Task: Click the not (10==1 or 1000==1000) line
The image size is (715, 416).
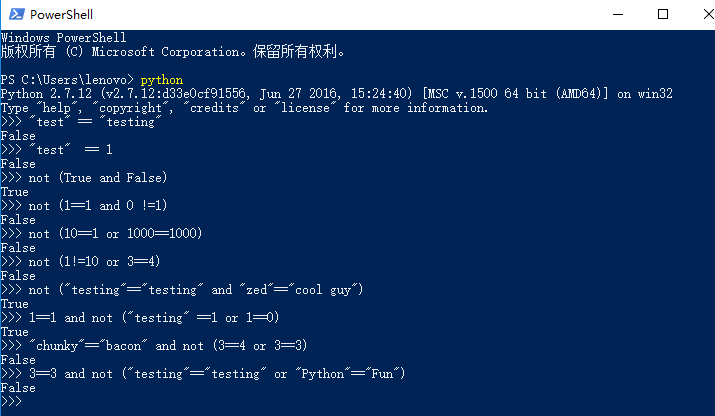Action: tap(115, 234)
